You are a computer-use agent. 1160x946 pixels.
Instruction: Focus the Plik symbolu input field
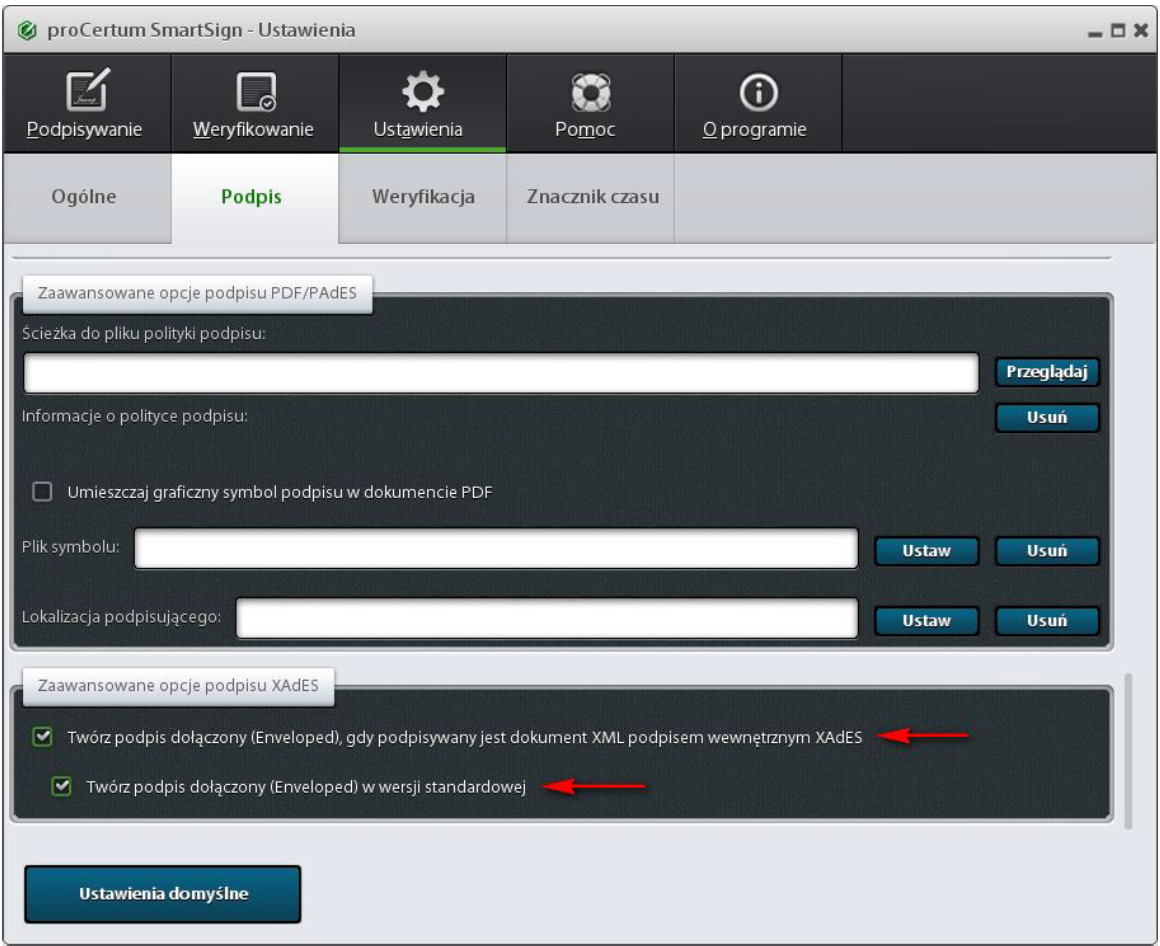pos(496,548)
